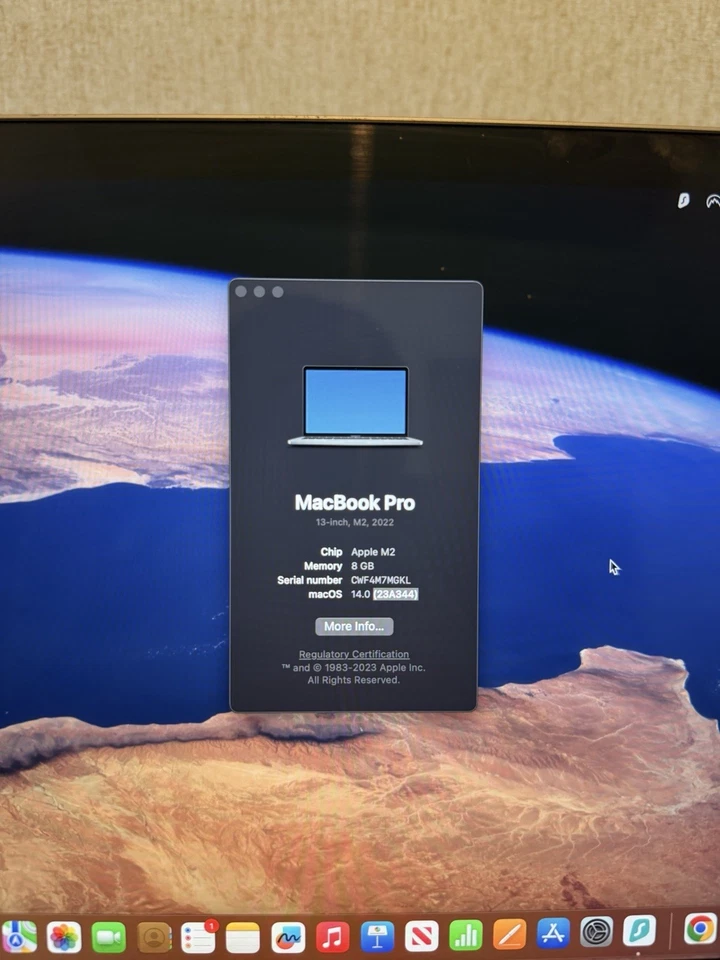Click the 13-inch, M2, 2022 subtitle

(355, 522)
